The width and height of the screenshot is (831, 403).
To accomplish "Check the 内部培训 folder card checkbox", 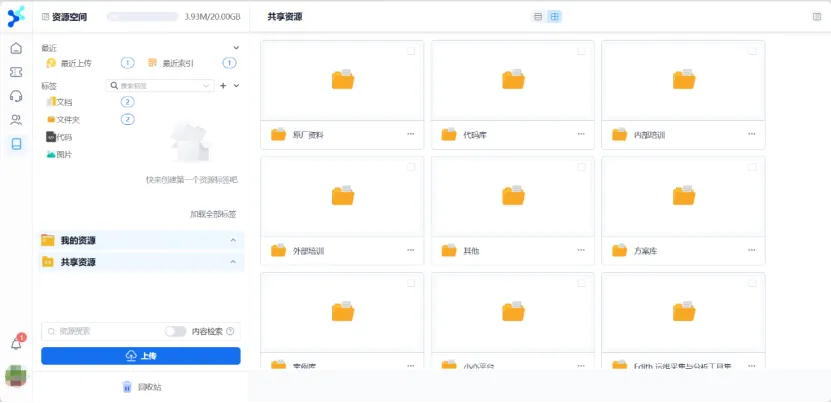I will coord(752,50).
